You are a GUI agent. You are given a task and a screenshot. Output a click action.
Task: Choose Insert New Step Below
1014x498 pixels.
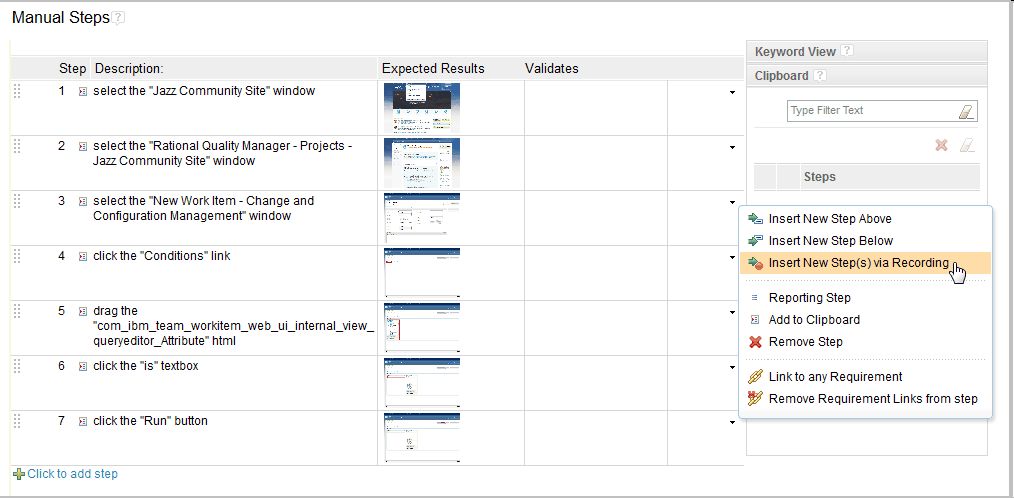[x=865, y=241]
